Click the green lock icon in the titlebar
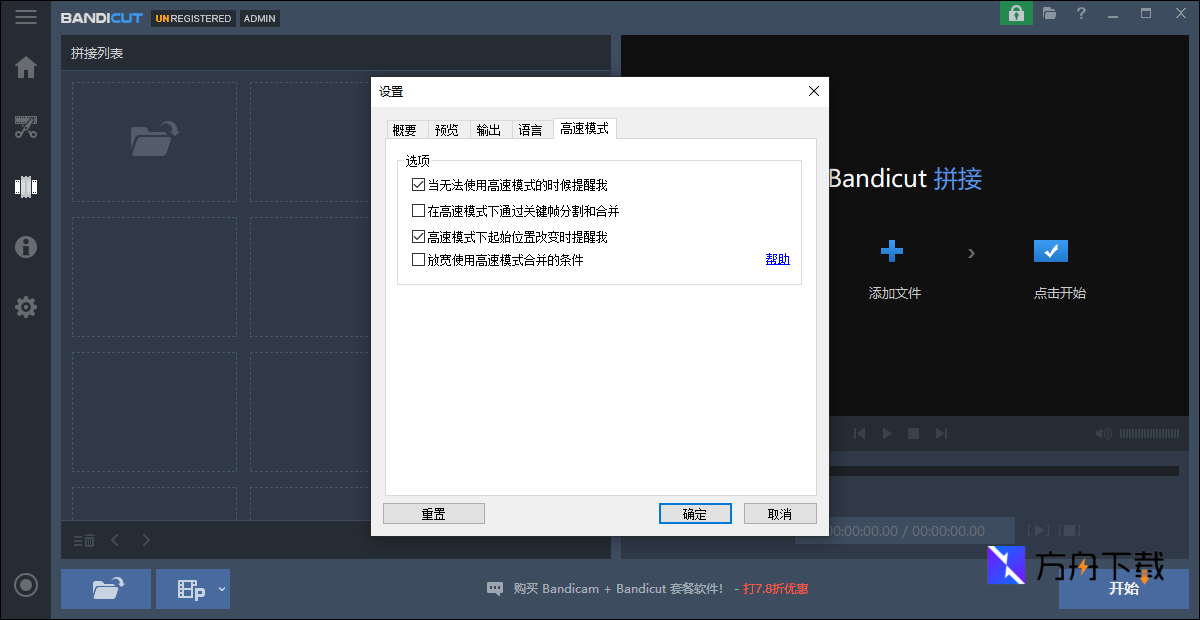Screen dimensions: 1200x620 1016,14
